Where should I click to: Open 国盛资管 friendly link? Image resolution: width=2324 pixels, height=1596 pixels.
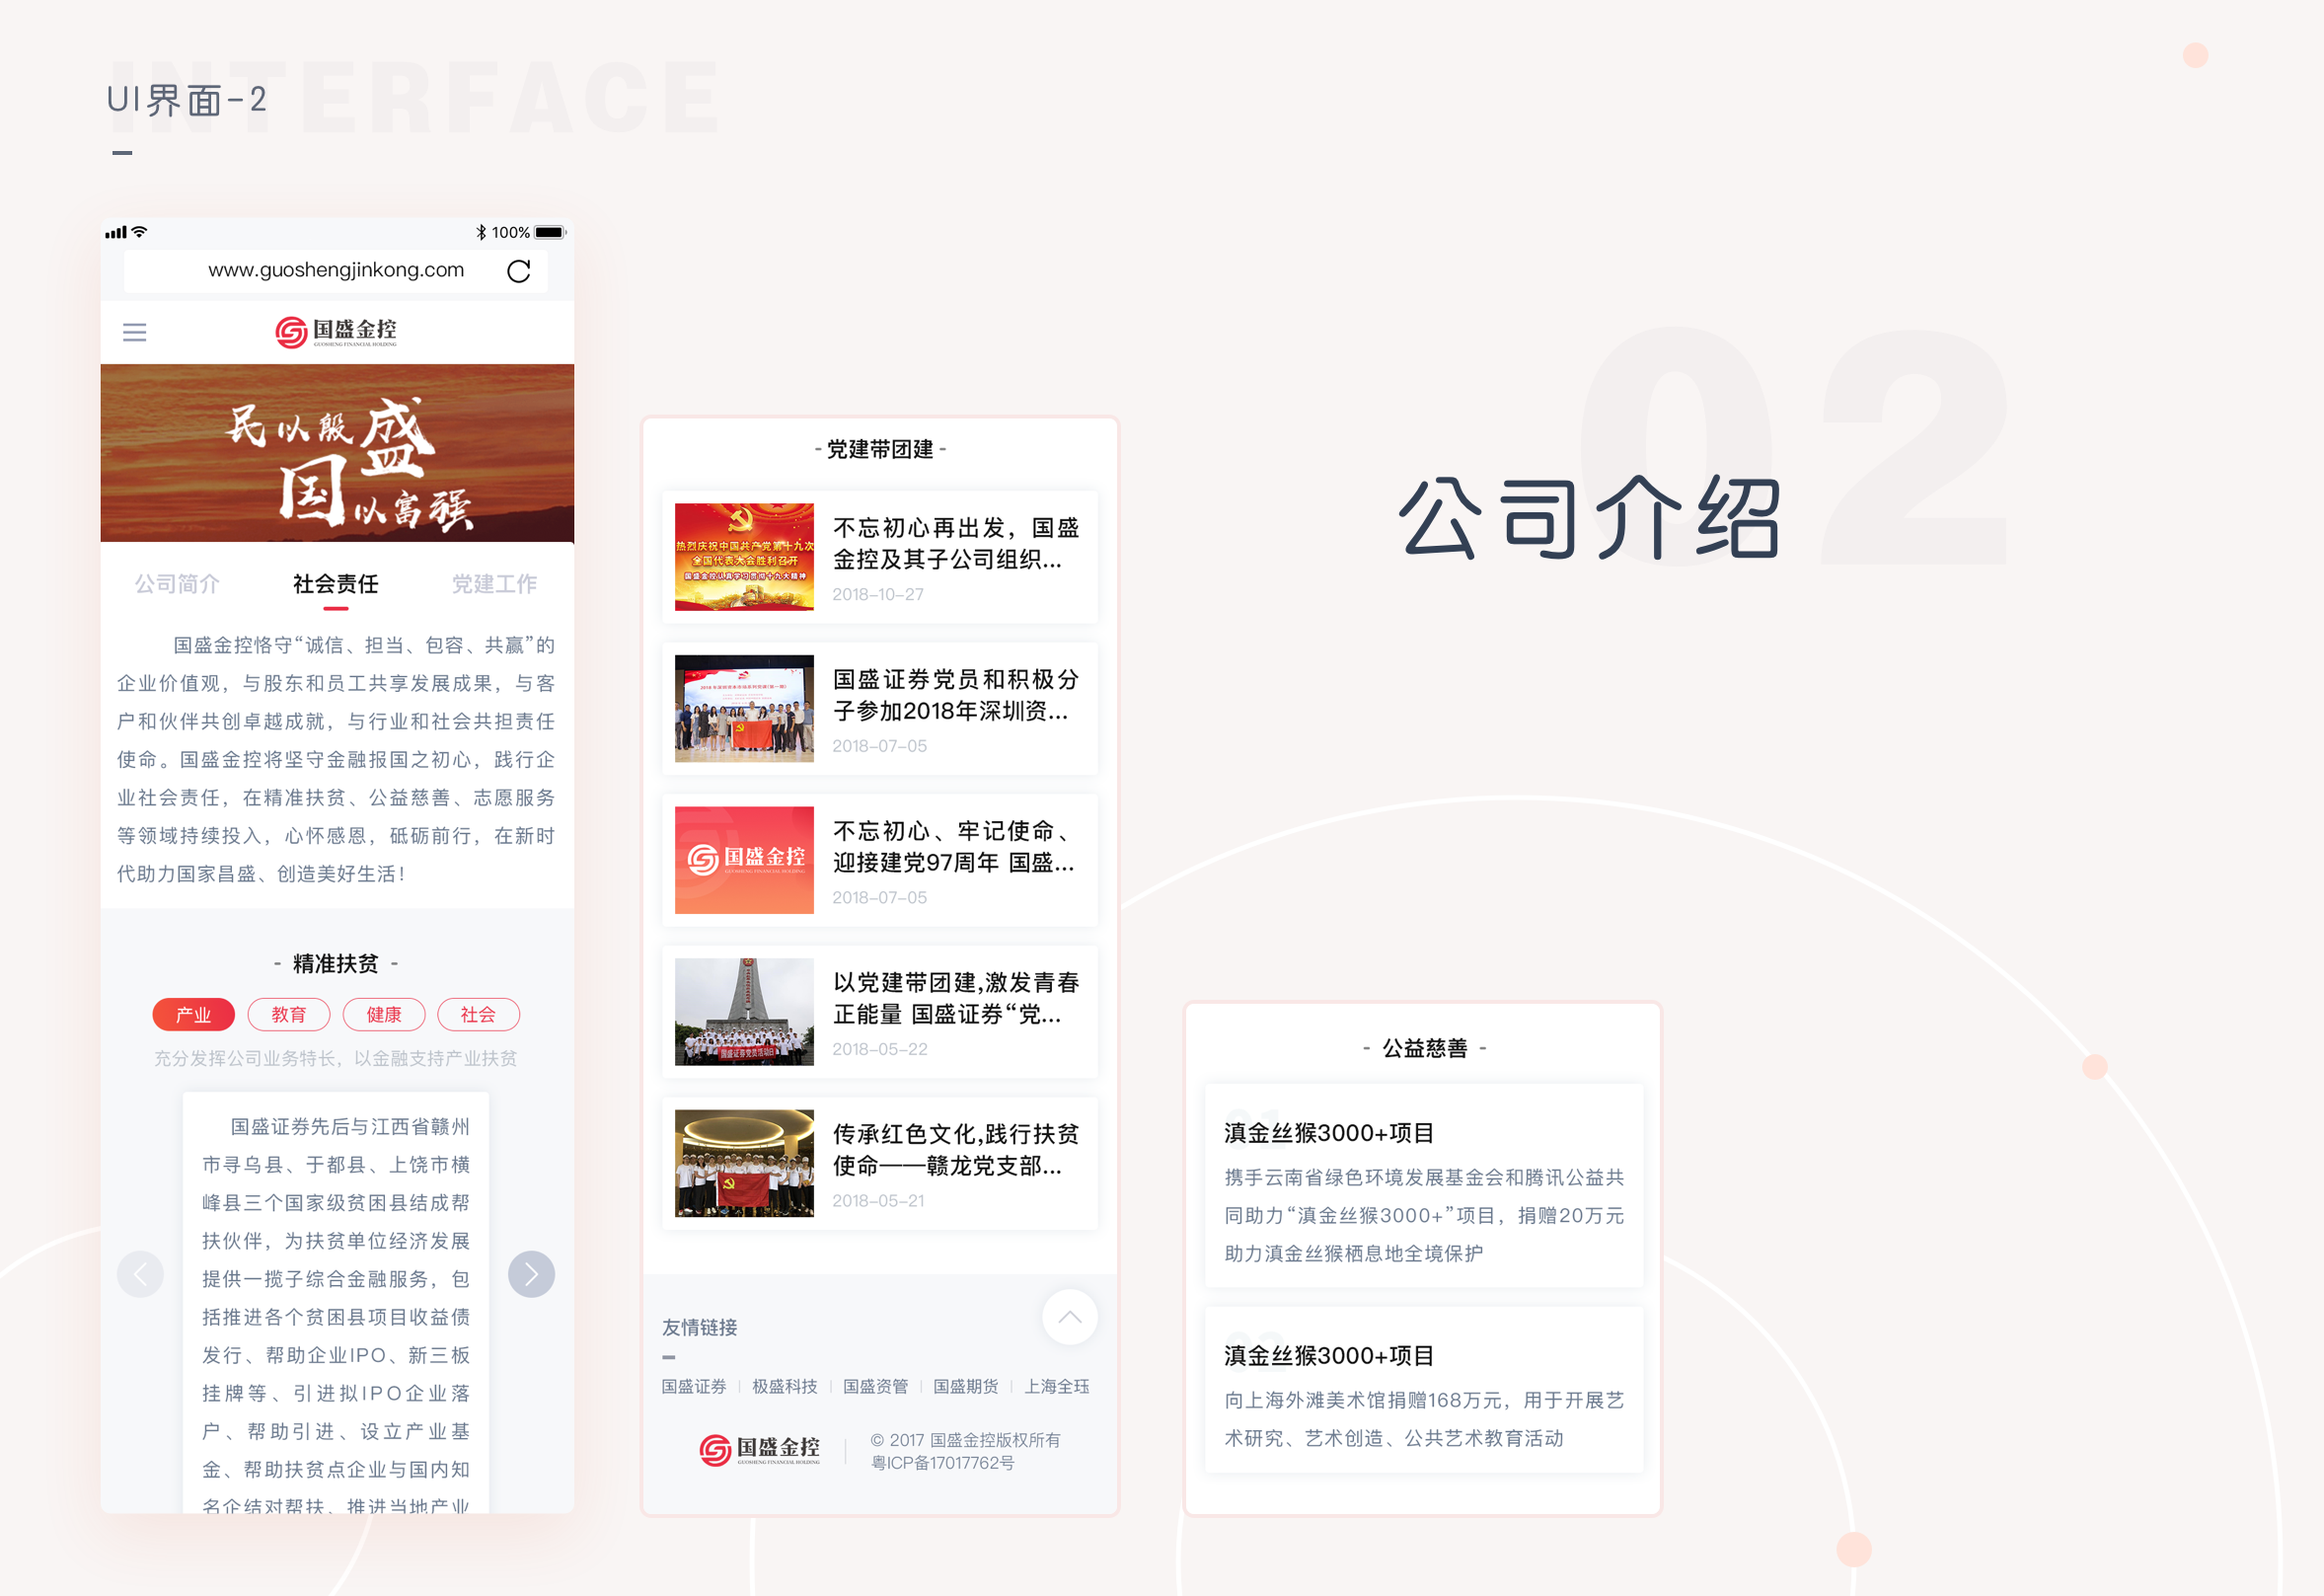875,1386
